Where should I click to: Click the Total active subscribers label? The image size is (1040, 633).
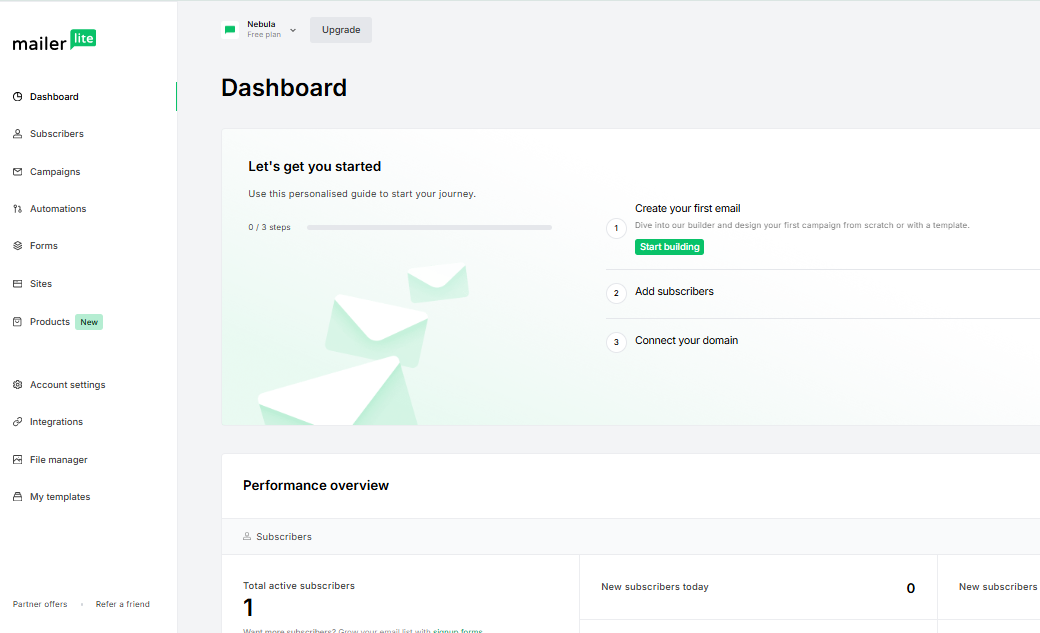click(x=298, y=586)
